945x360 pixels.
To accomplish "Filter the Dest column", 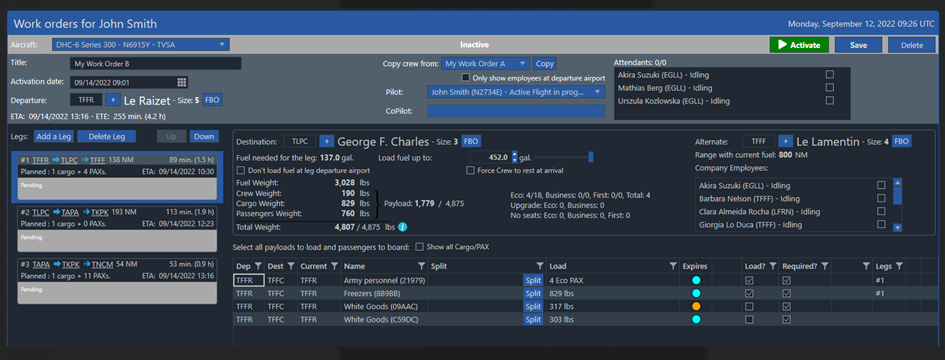I will coord(290,266).
